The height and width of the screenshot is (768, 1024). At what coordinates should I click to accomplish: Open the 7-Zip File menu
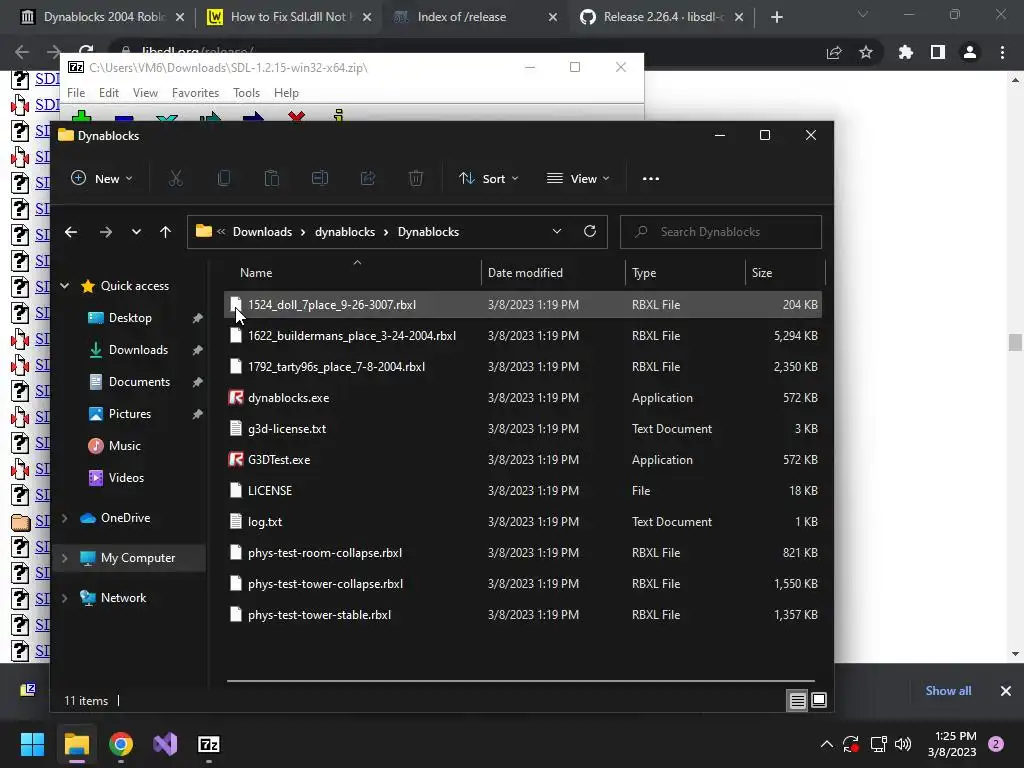pos(76,93)
